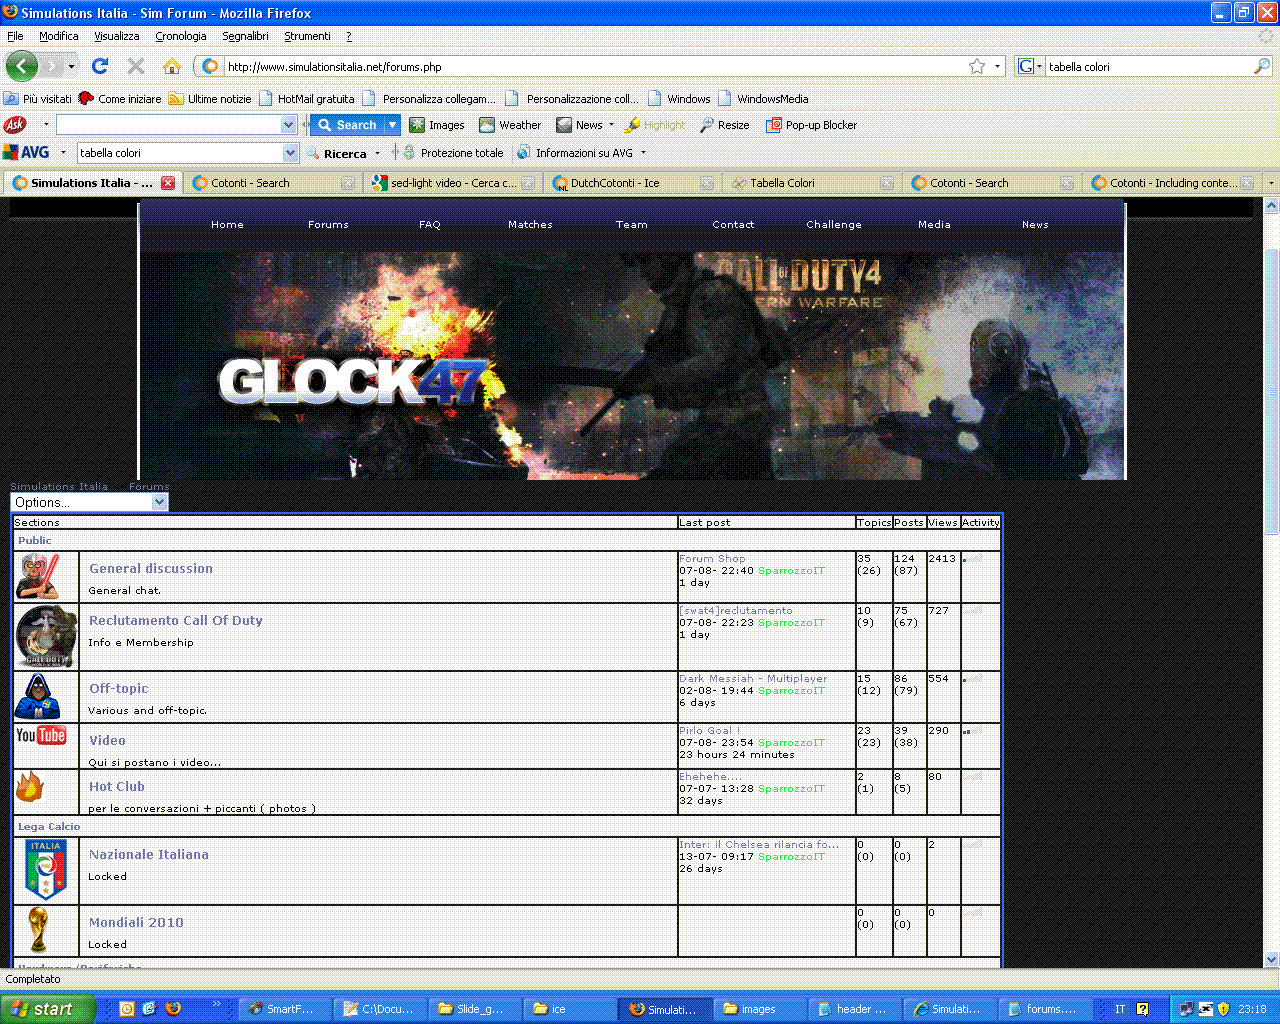Viewport: 1280px width, 1024px height.
Task: Click the flame icon for Hot Club
Action: coord(30,788)
